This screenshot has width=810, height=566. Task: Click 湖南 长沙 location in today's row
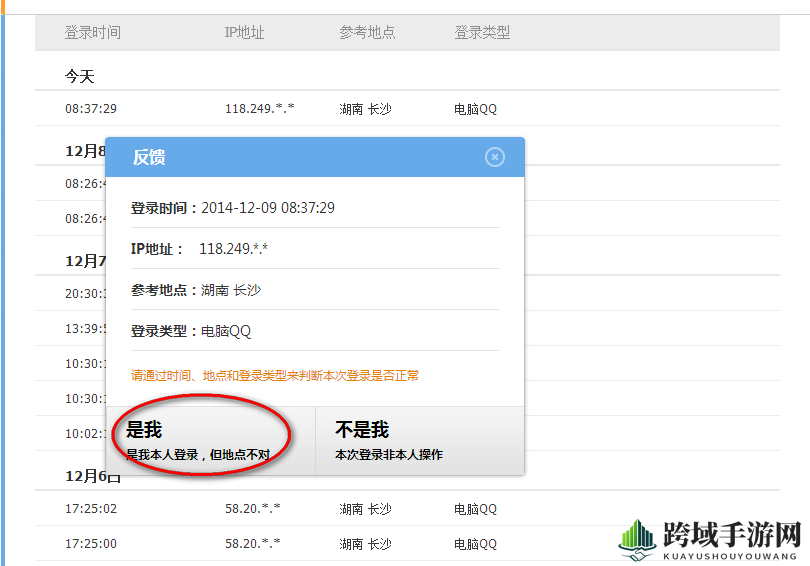pos(365,109)
